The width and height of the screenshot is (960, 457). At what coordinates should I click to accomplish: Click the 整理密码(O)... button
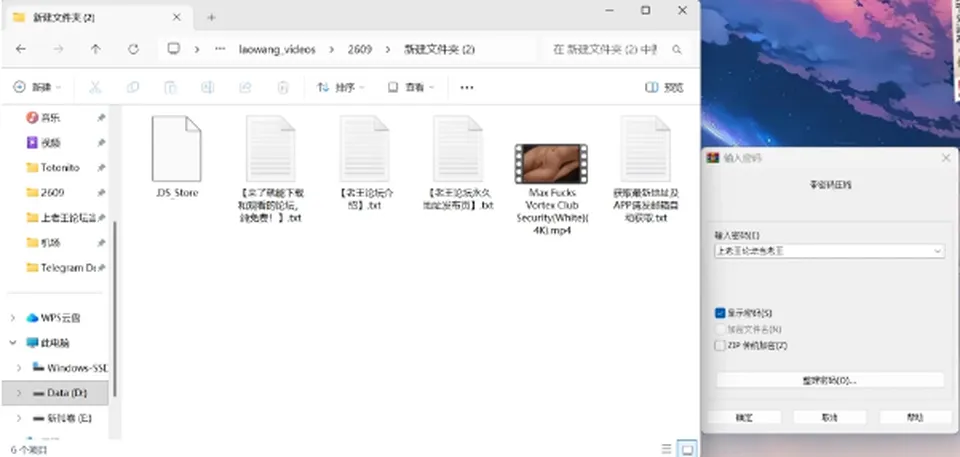coord(830,380)
